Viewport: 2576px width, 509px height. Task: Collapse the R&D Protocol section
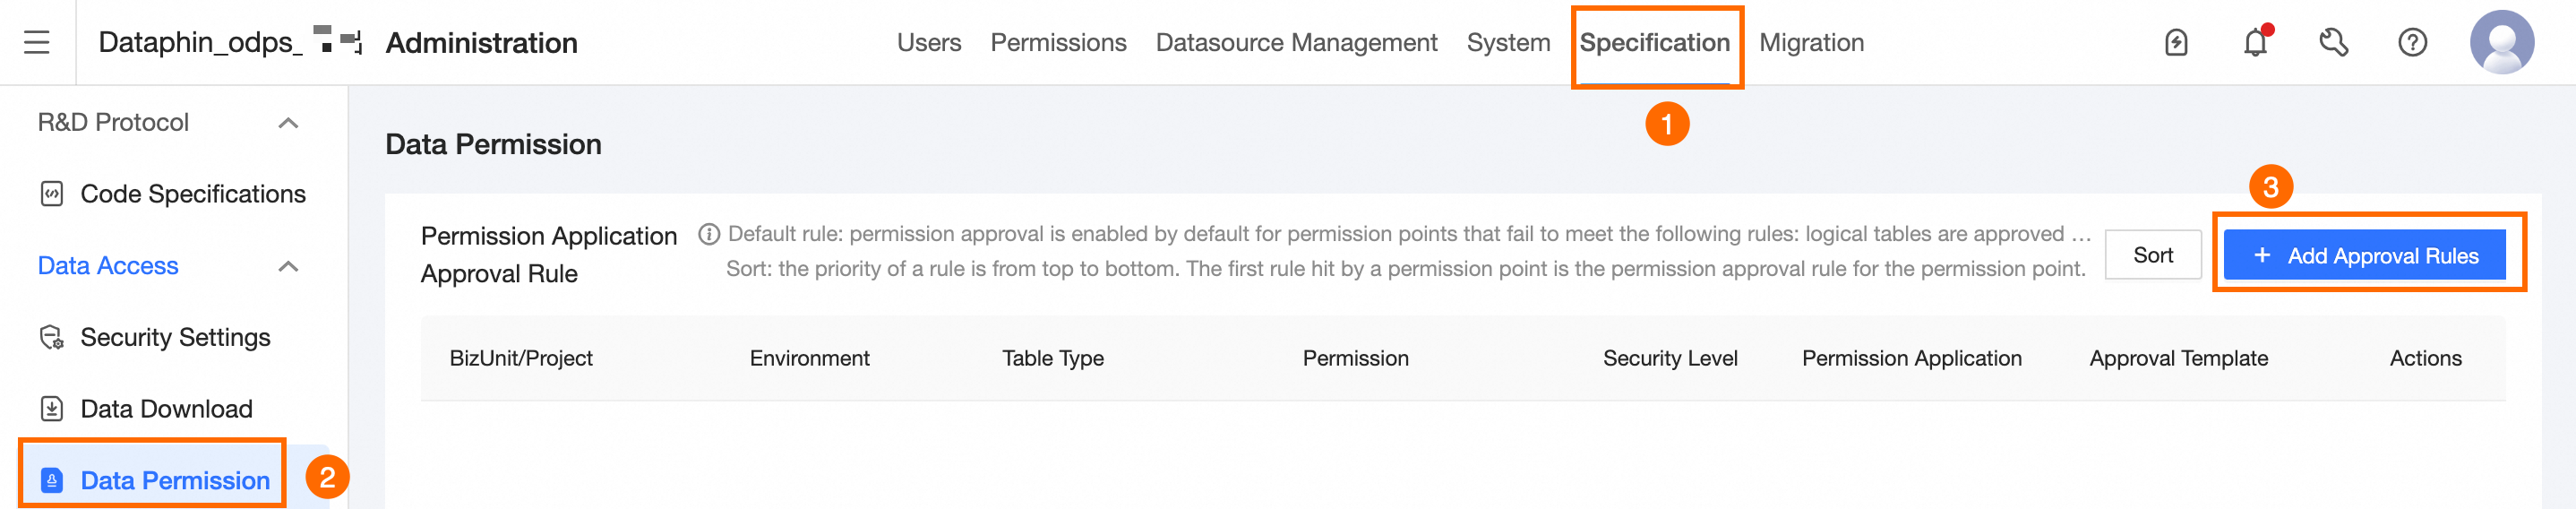pos(288,123)
